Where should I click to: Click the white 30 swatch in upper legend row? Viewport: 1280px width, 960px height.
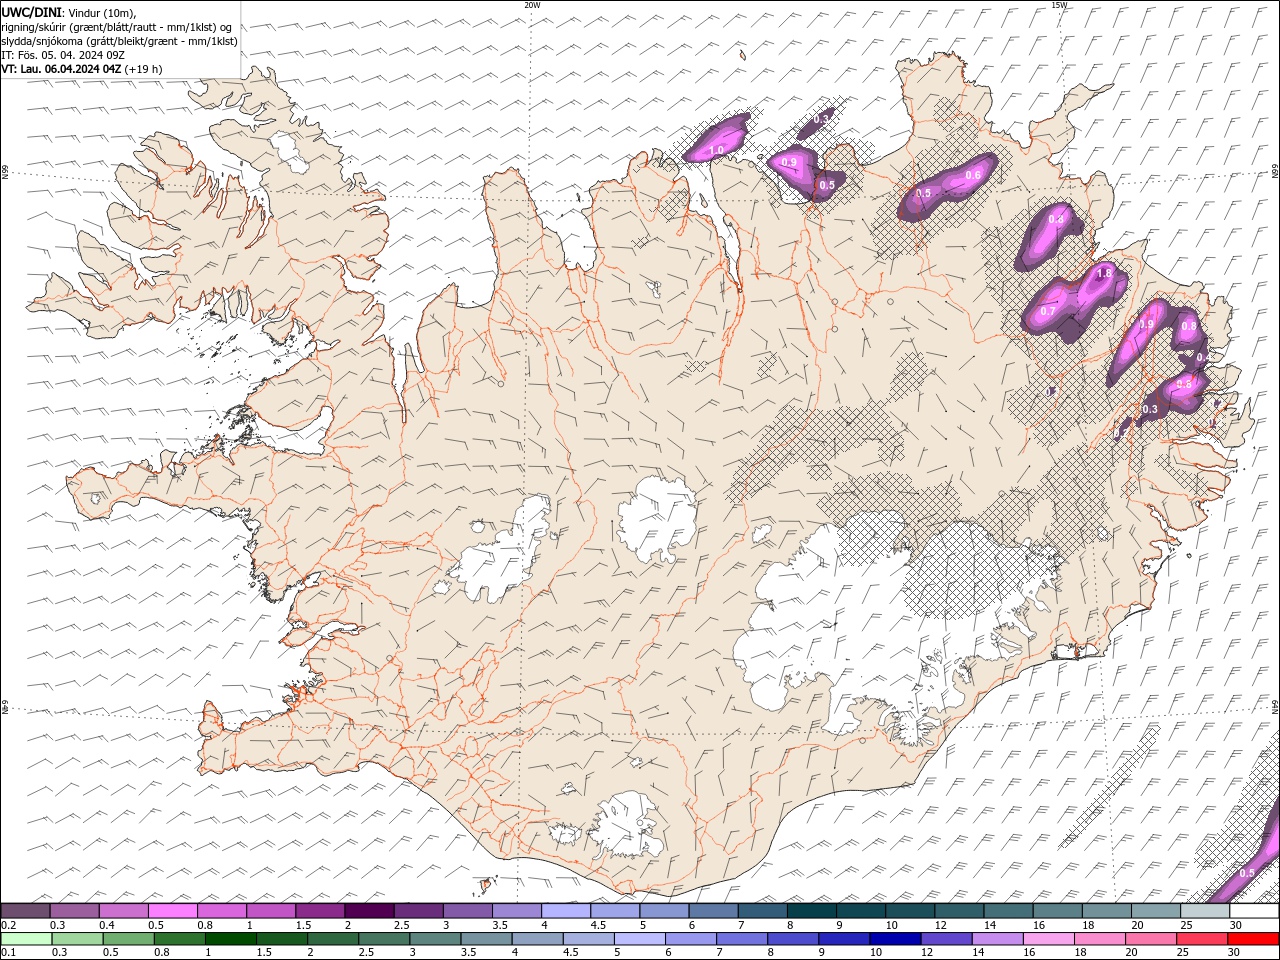(x=1253, y=911)
